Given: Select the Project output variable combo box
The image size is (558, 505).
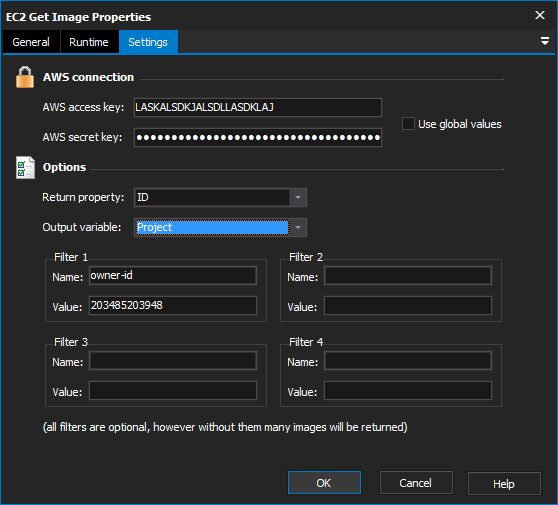Looking at the screenshot, I should tap(212, 227).
